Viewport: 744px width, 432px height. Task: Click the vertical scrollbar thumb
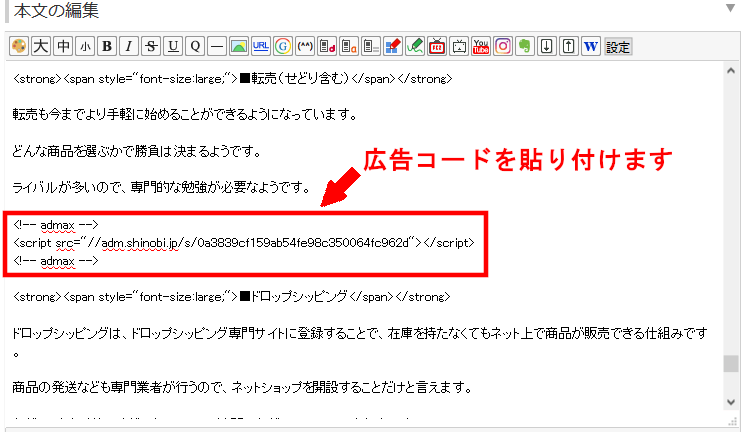(731, 364)
